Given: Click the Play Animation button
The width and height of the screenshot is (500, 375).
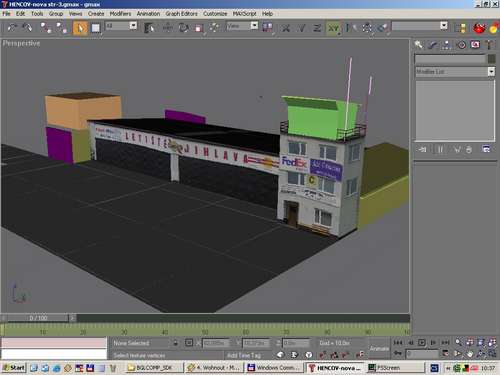Looking at the screenshot, I should pos(422,342).
